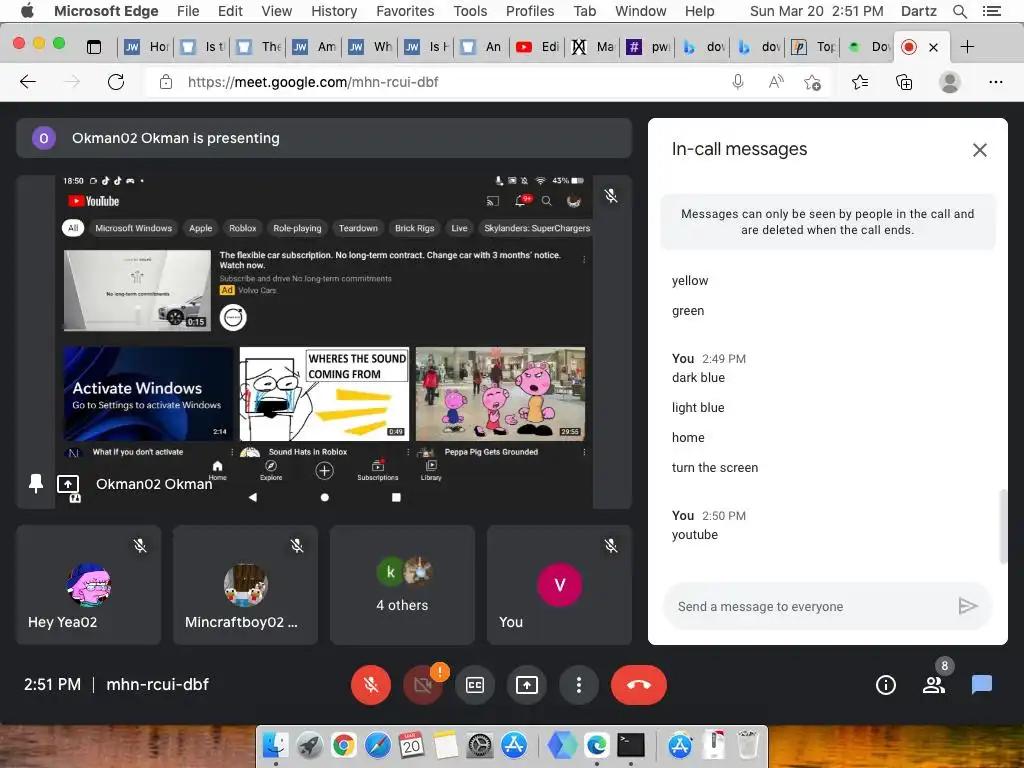Viewport: 1024px width, 768px height.
Task: Click the send message arrow icon
Action: pyautogui.click(x=968, y=607)
